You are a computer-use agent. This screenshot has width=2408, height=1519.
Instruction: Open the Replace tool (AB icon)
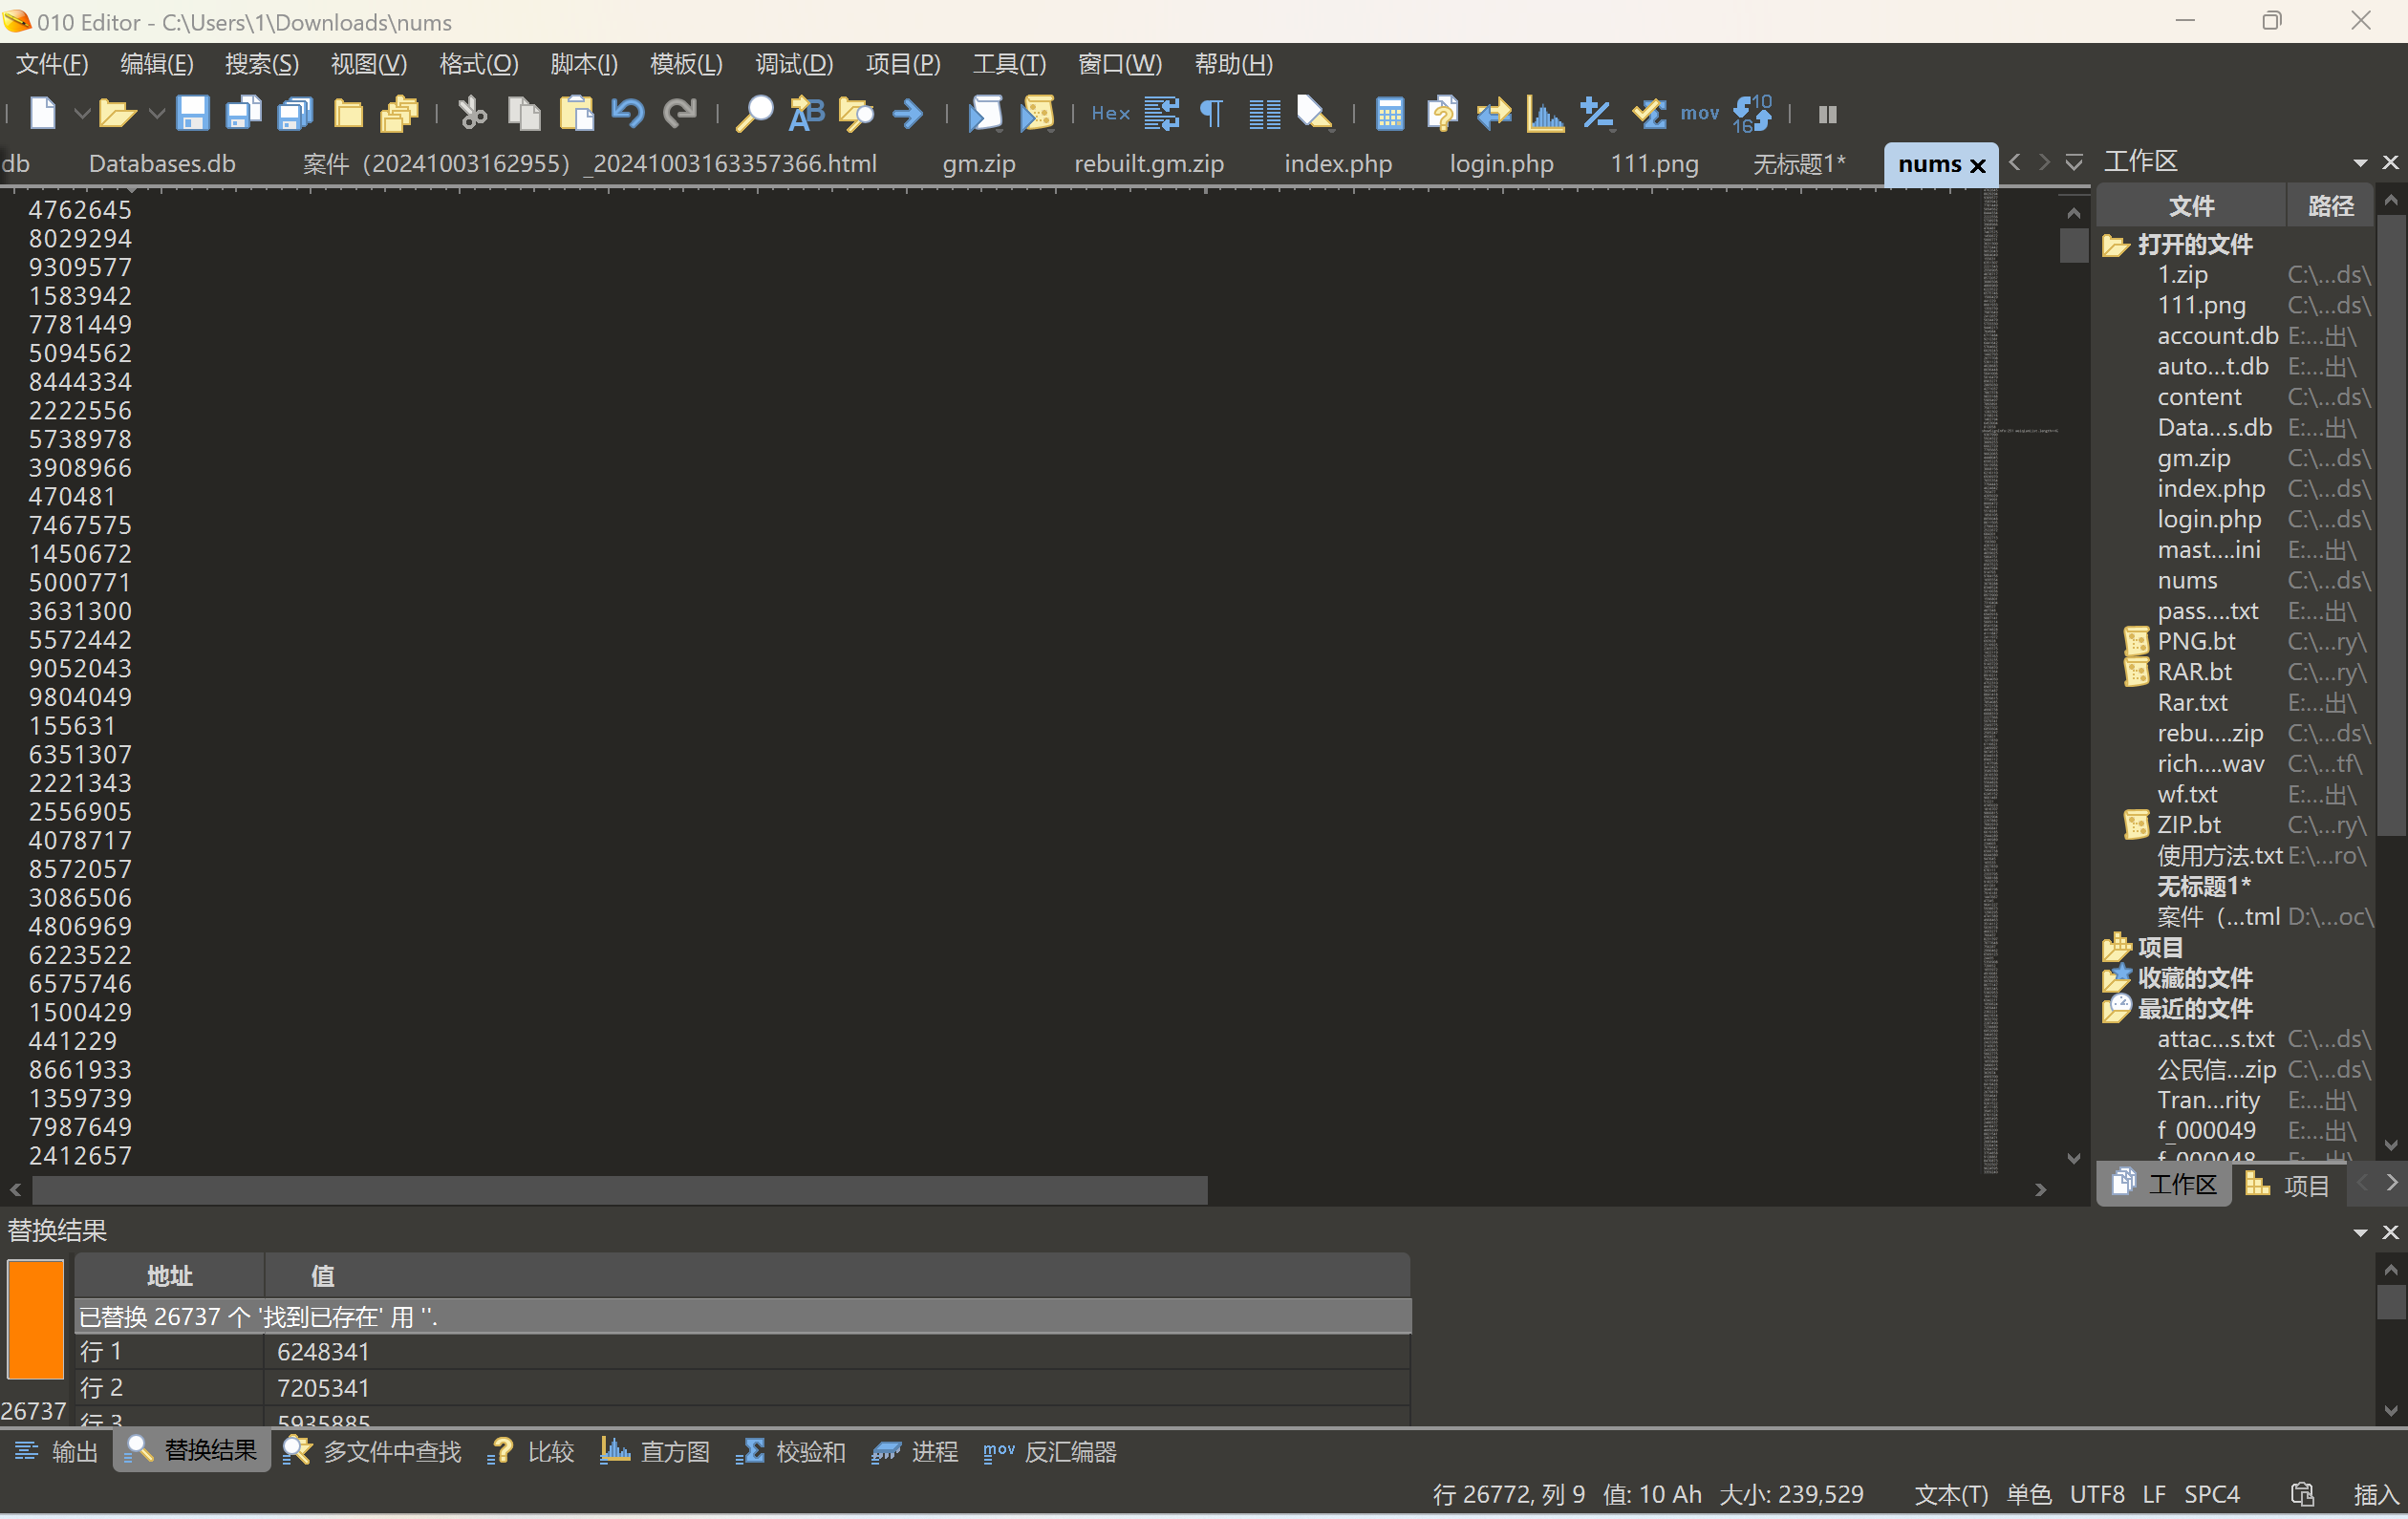[806, 114]
